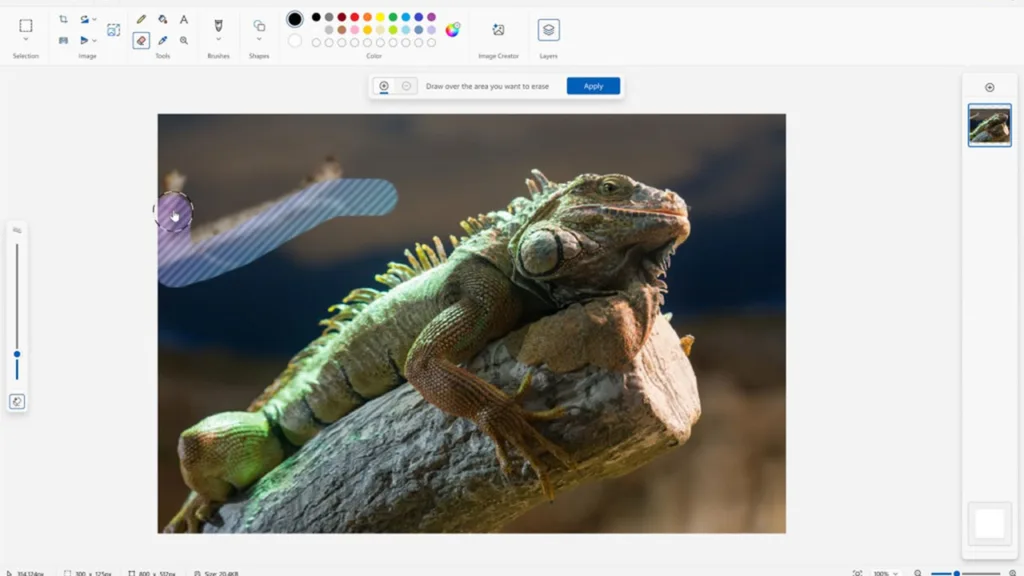Pick the purple palette color
This screenshot has width=1024, height=576.
431,17
